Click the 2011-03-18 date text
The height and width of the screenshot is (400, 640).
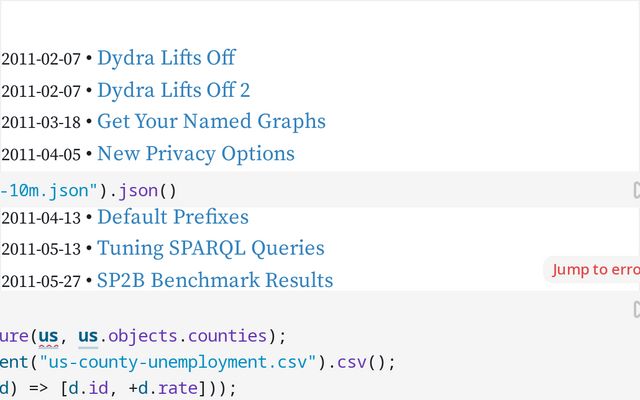40,123
